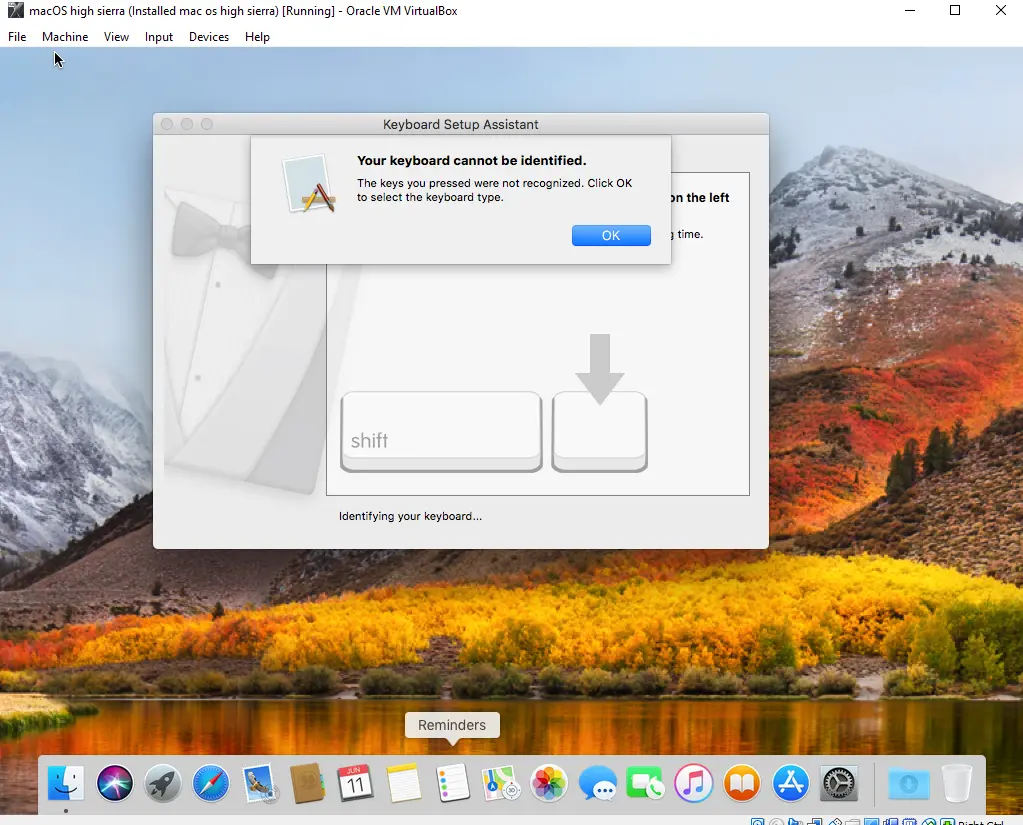Click OK to select keyboard type
Screen dimensions: 1023x825
(611, 235)
